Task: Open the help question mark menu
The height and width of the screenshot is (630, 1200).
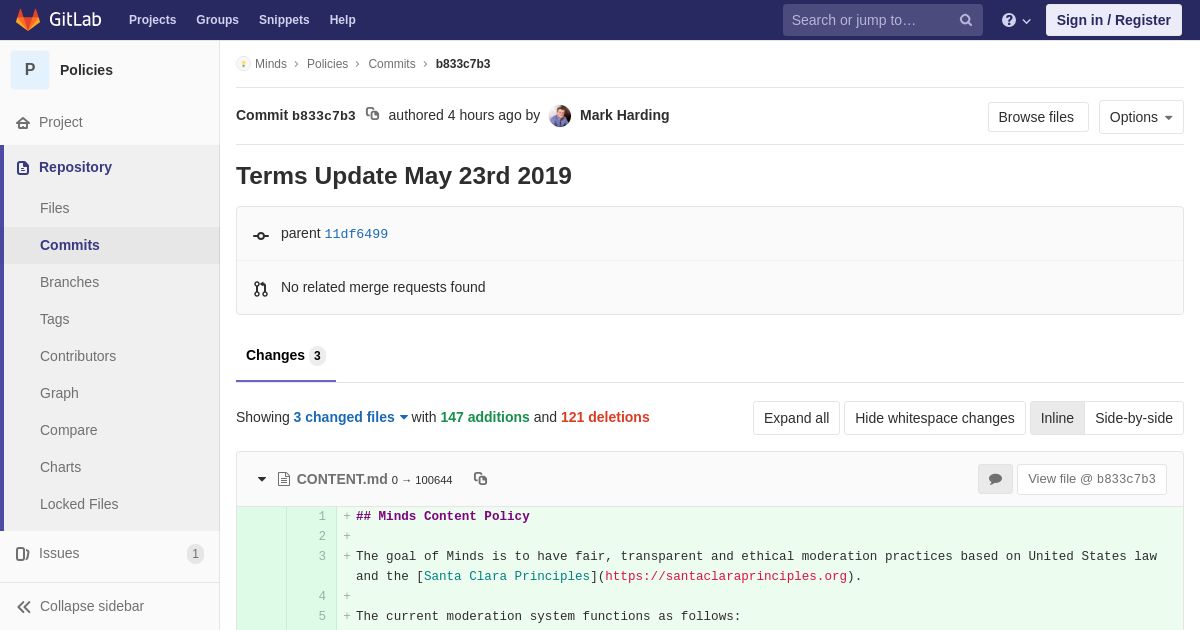Action: [1016, 20]
